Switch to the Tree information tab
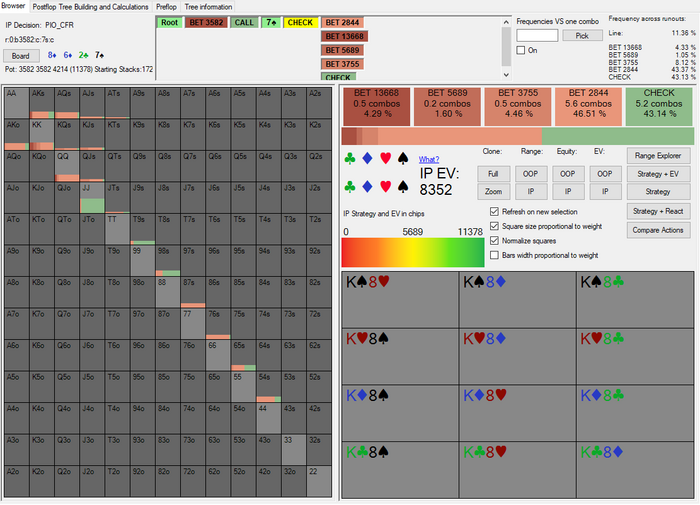The image size is (700, 505). tap(208, 7)
